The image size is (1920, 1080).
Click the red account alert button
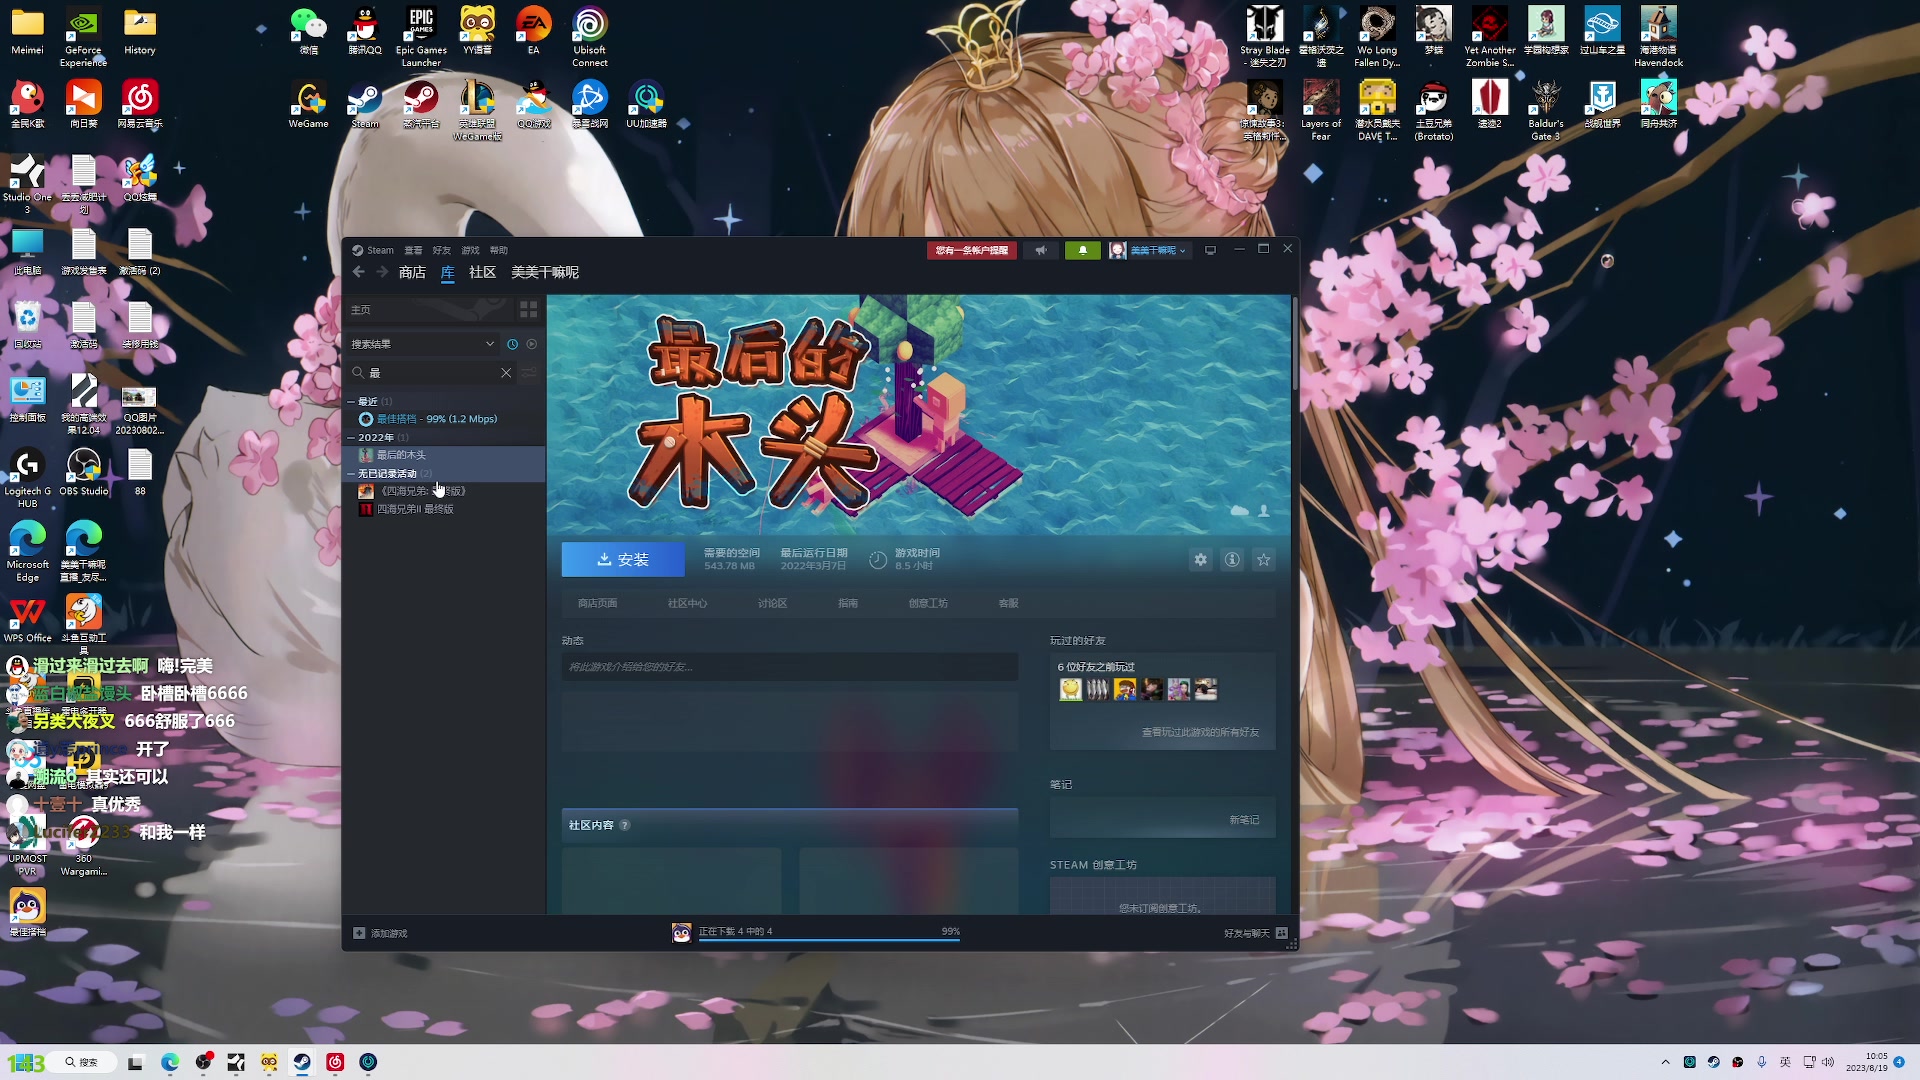click(971, 250)
